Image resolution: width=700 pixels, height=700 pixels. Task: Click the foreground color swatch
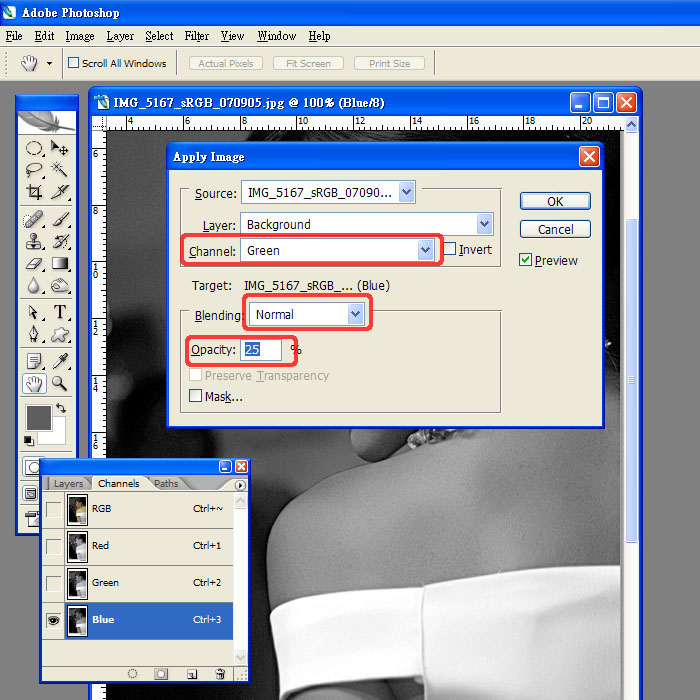coord(37,416)
